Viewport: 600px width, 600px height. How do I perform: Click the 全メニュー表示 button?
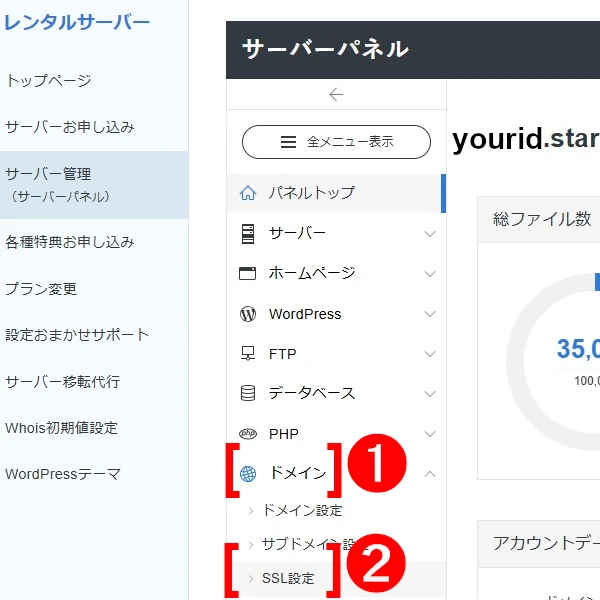[x=336, y=142]
